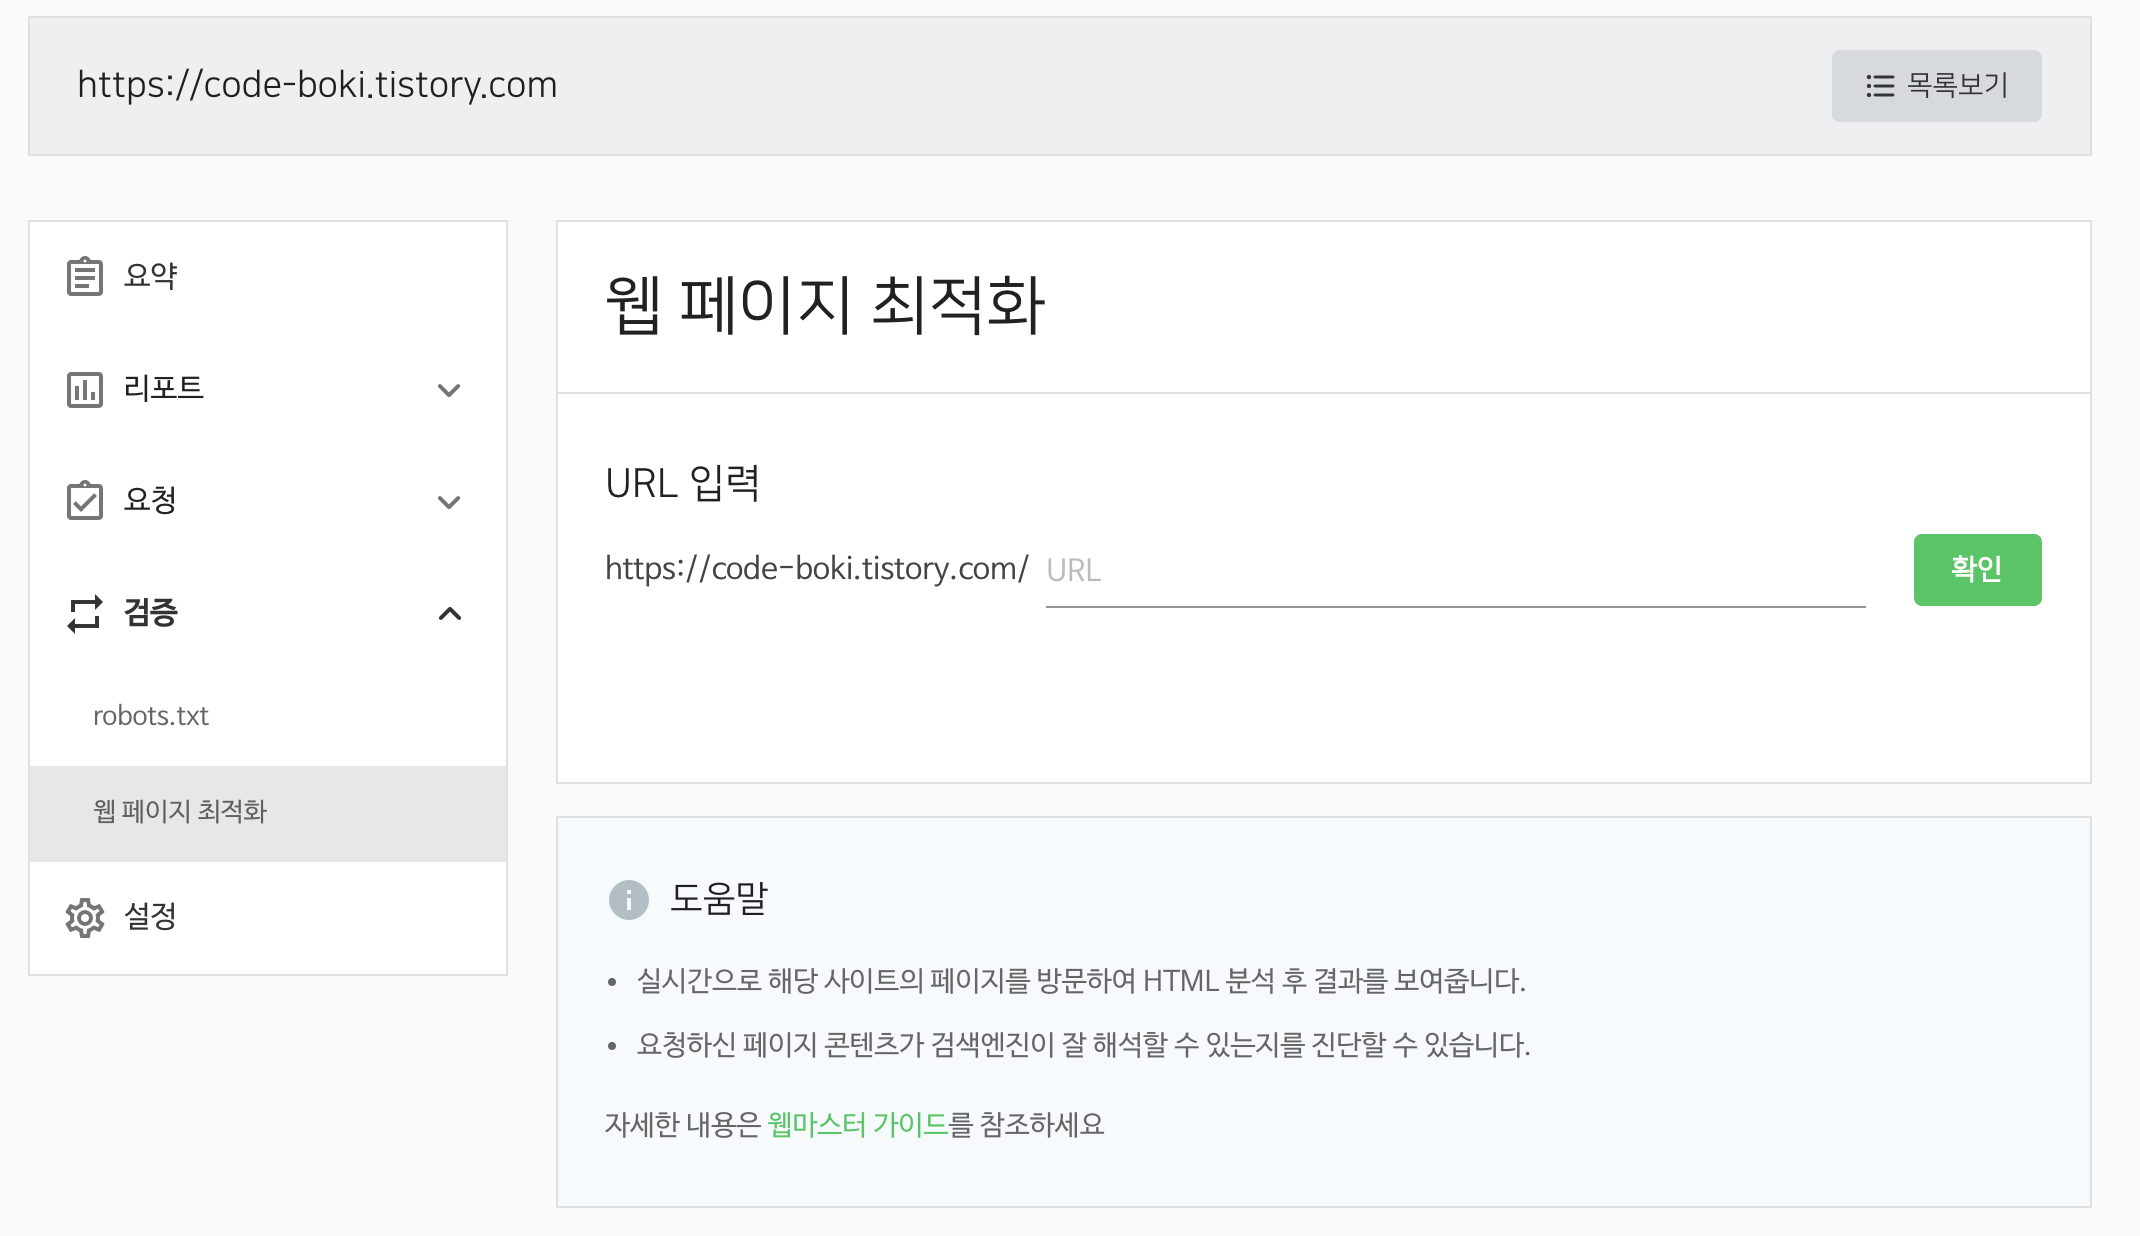Click the 리포트 bar chart icon
Viewport: 2140px width, 1236px height.
pyautogui.click(x=85, y=389)
